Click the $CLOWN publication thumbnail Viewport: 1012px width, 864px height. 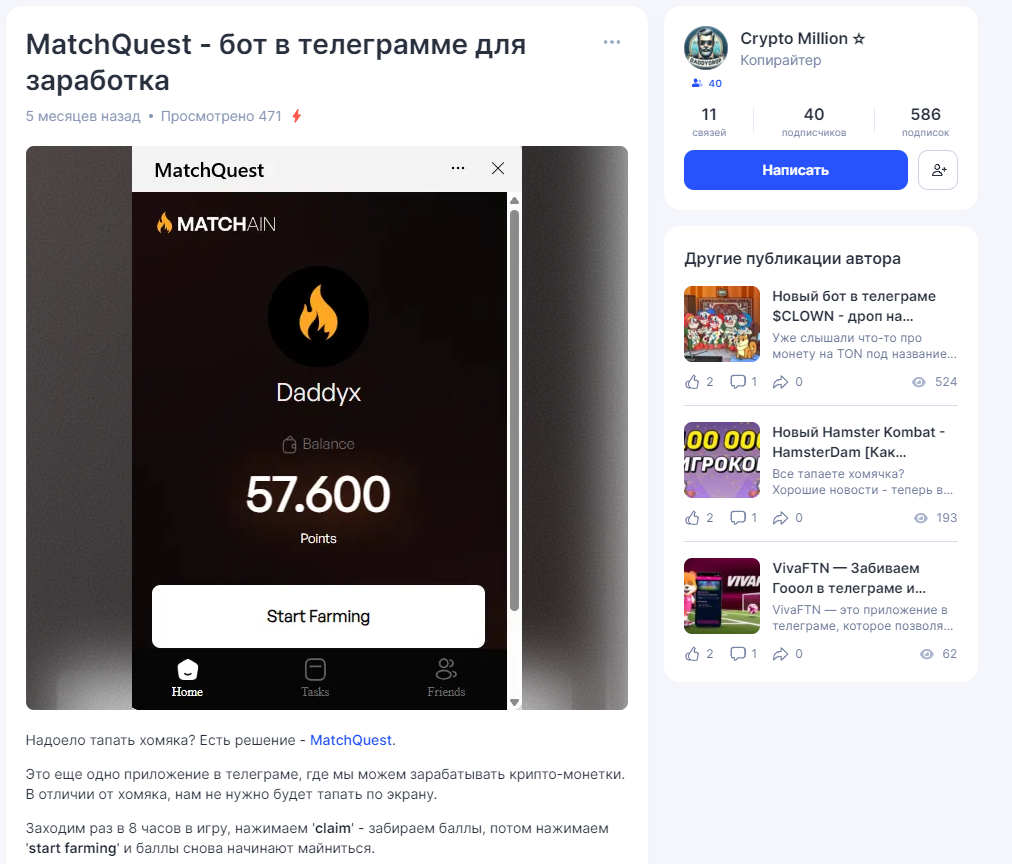pos(722,324)
